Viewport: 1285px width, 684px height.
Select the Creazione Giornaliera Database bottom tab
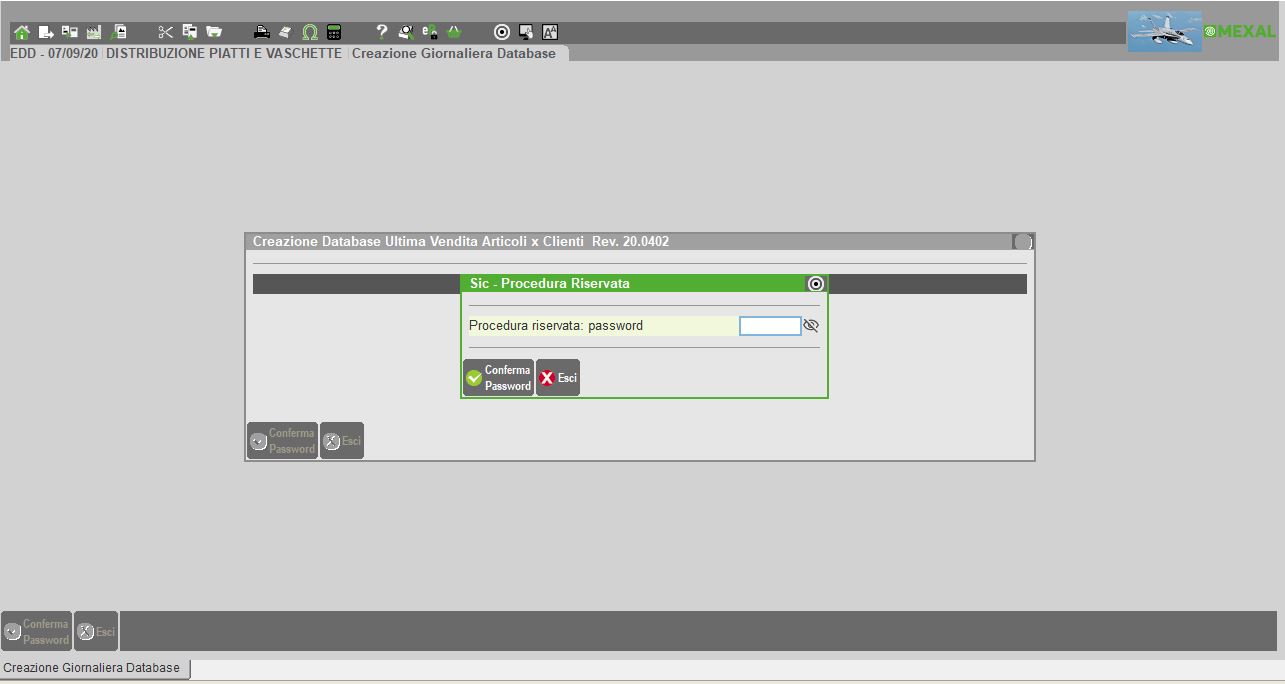point(92,668)
